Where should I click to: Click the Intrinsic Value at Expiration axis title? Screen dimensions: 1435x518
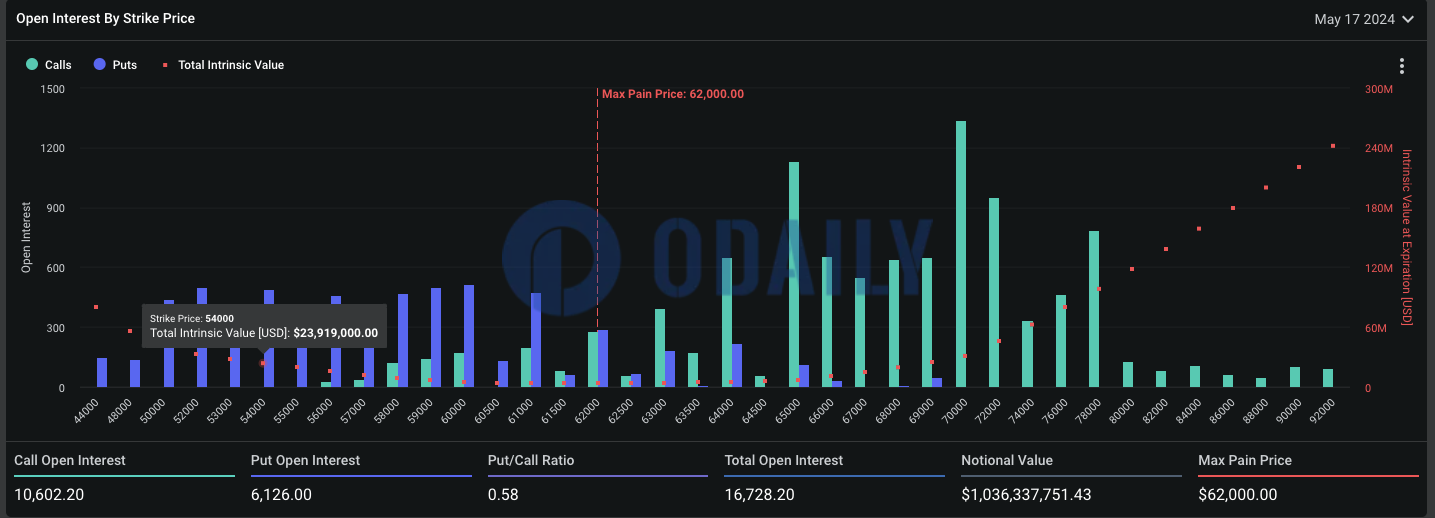click(1406, 237)
